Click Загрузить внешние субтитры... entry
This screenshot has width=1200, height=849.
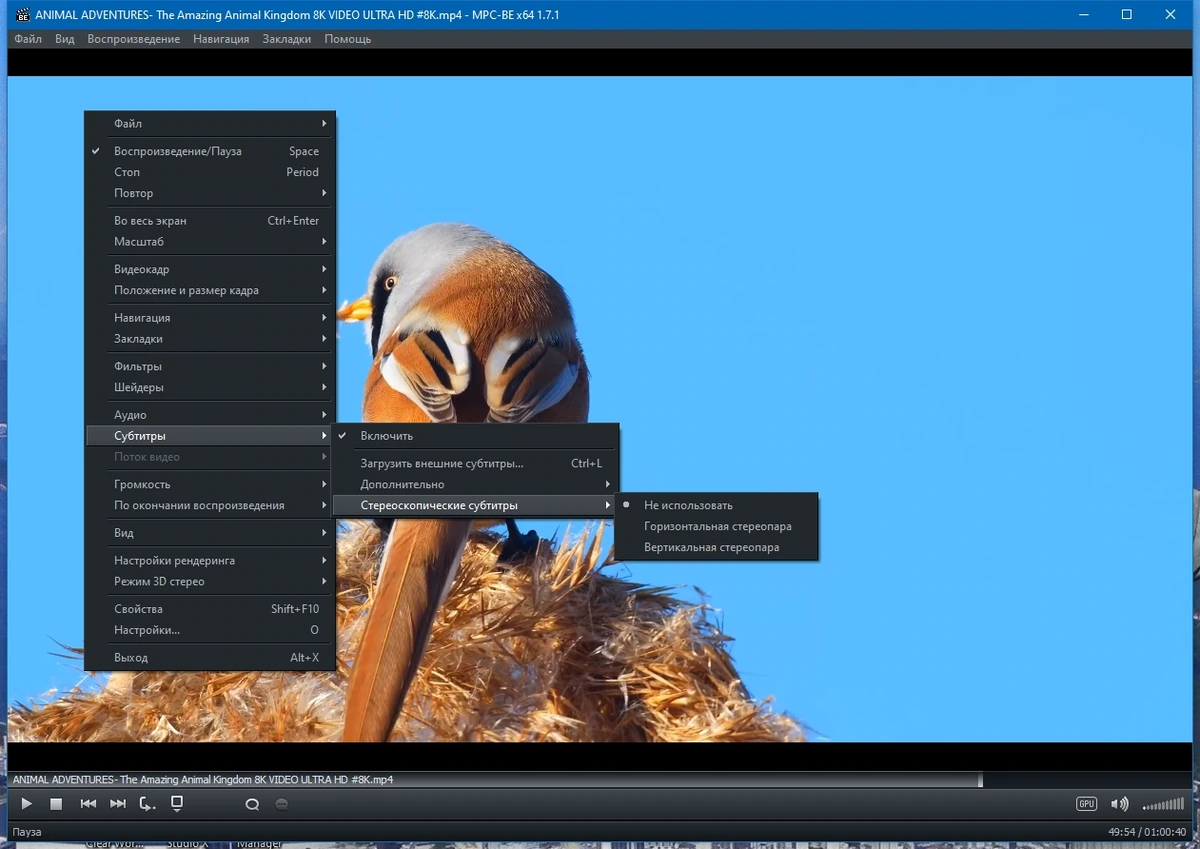pos(475,464)
